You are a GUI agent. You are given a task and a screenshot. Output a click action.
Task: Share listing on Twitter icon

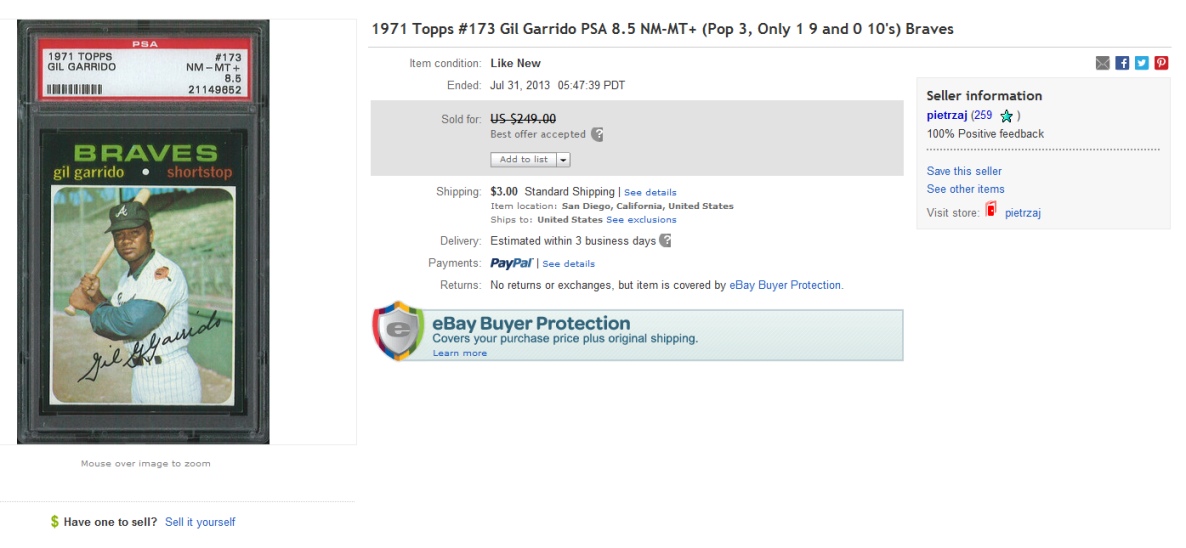1141,63
